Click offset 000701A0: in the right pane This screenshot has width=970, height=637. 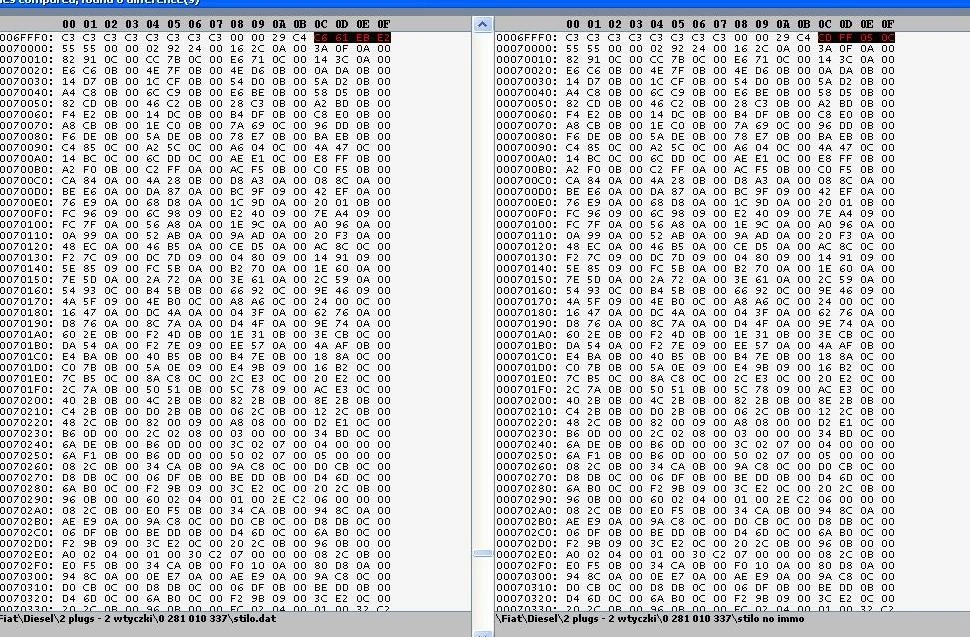[526, 335]
